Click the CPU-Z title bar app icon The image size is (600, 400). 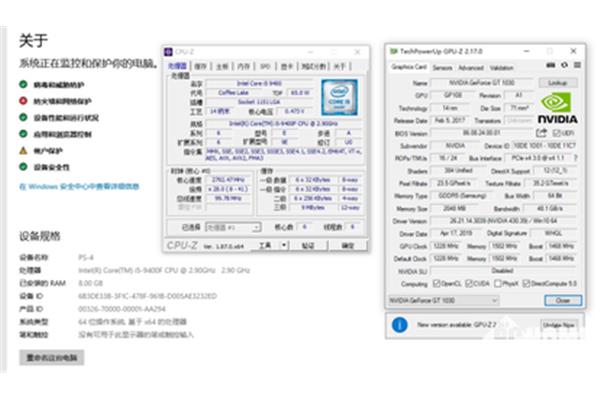click(168, 52)
